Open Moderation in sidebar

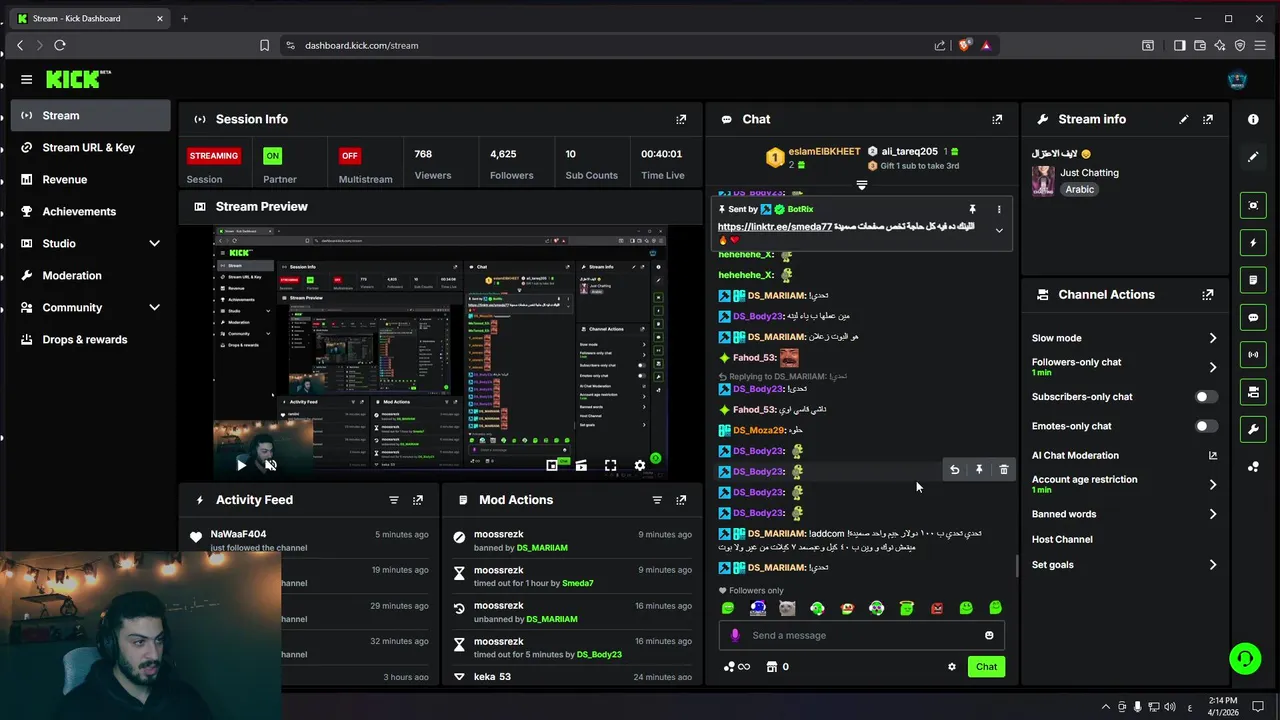(91, 275)
